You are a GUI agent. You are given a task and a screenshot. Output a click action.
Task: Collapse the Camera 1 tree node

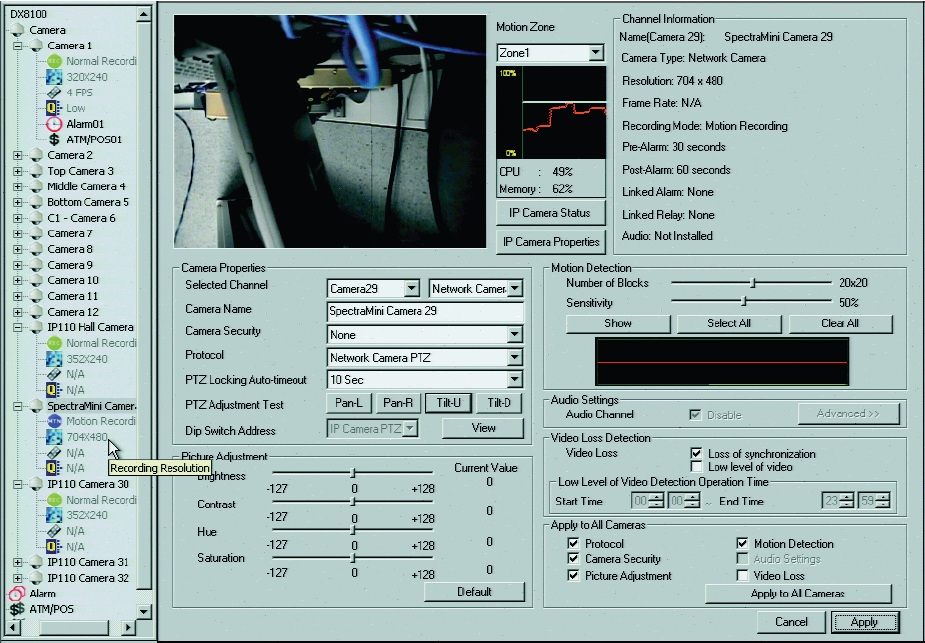pos(18,45)
